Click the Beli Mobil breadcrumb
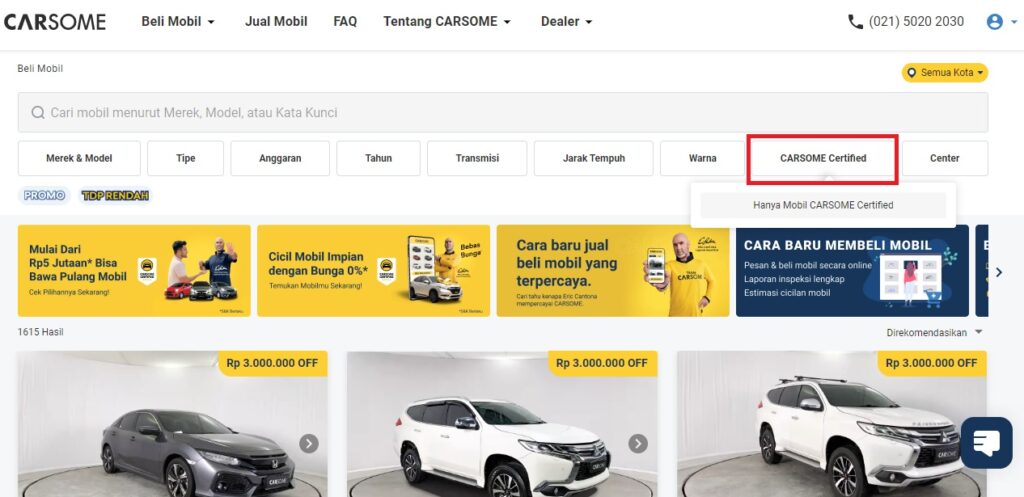Viewport: 1024px width, 497px height. (x=40, y=69)
